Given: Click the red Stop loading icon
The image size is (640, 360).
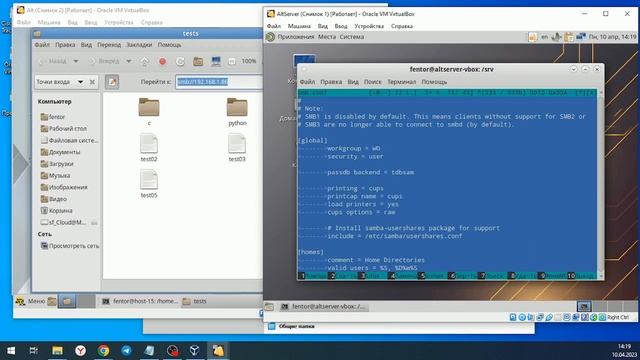Looking at the screenshot, I should tap(162, 61).
